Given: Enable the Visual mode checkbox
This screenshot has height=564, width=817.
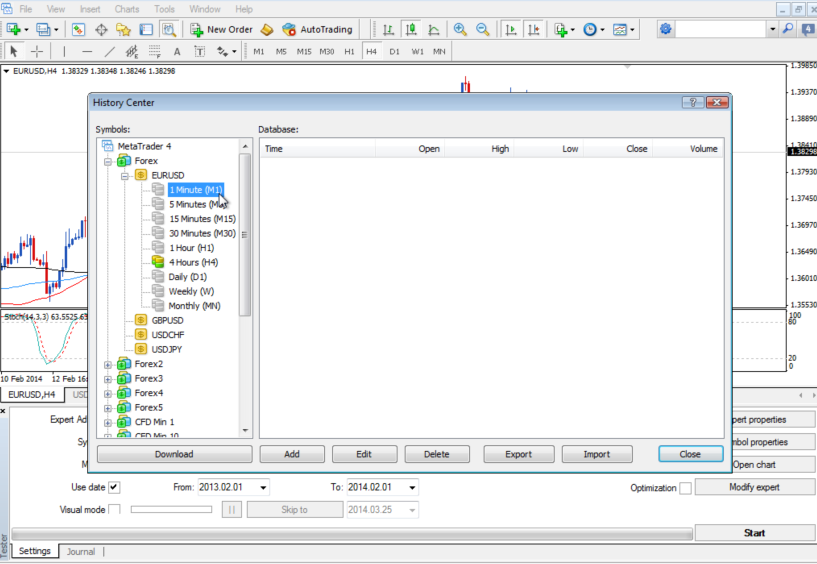Looking at the screenshot, I should coord(115,510).
